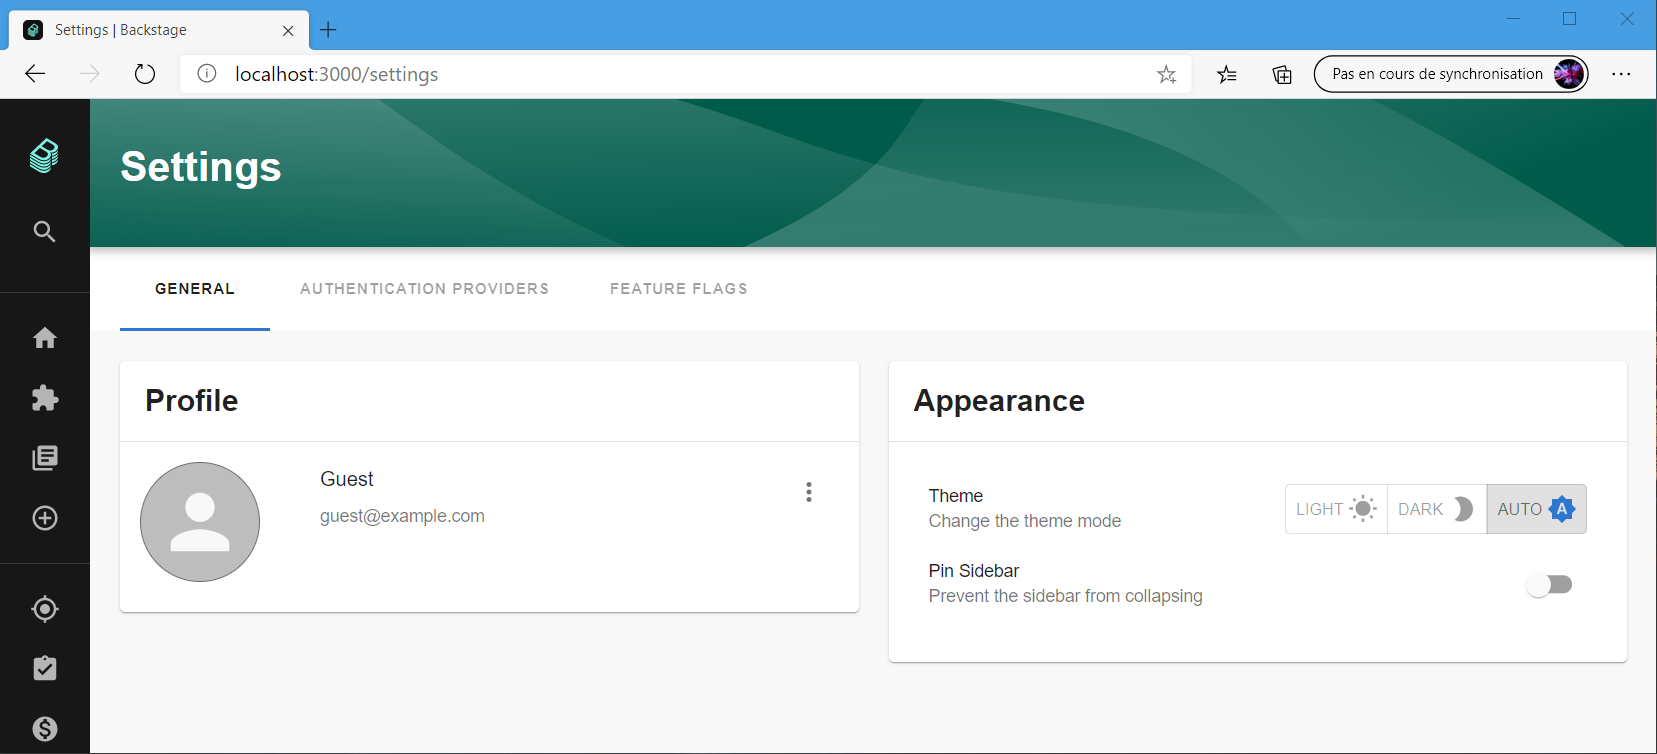
Task: Click the Guest name text
Action: click(x=347, y=479)
